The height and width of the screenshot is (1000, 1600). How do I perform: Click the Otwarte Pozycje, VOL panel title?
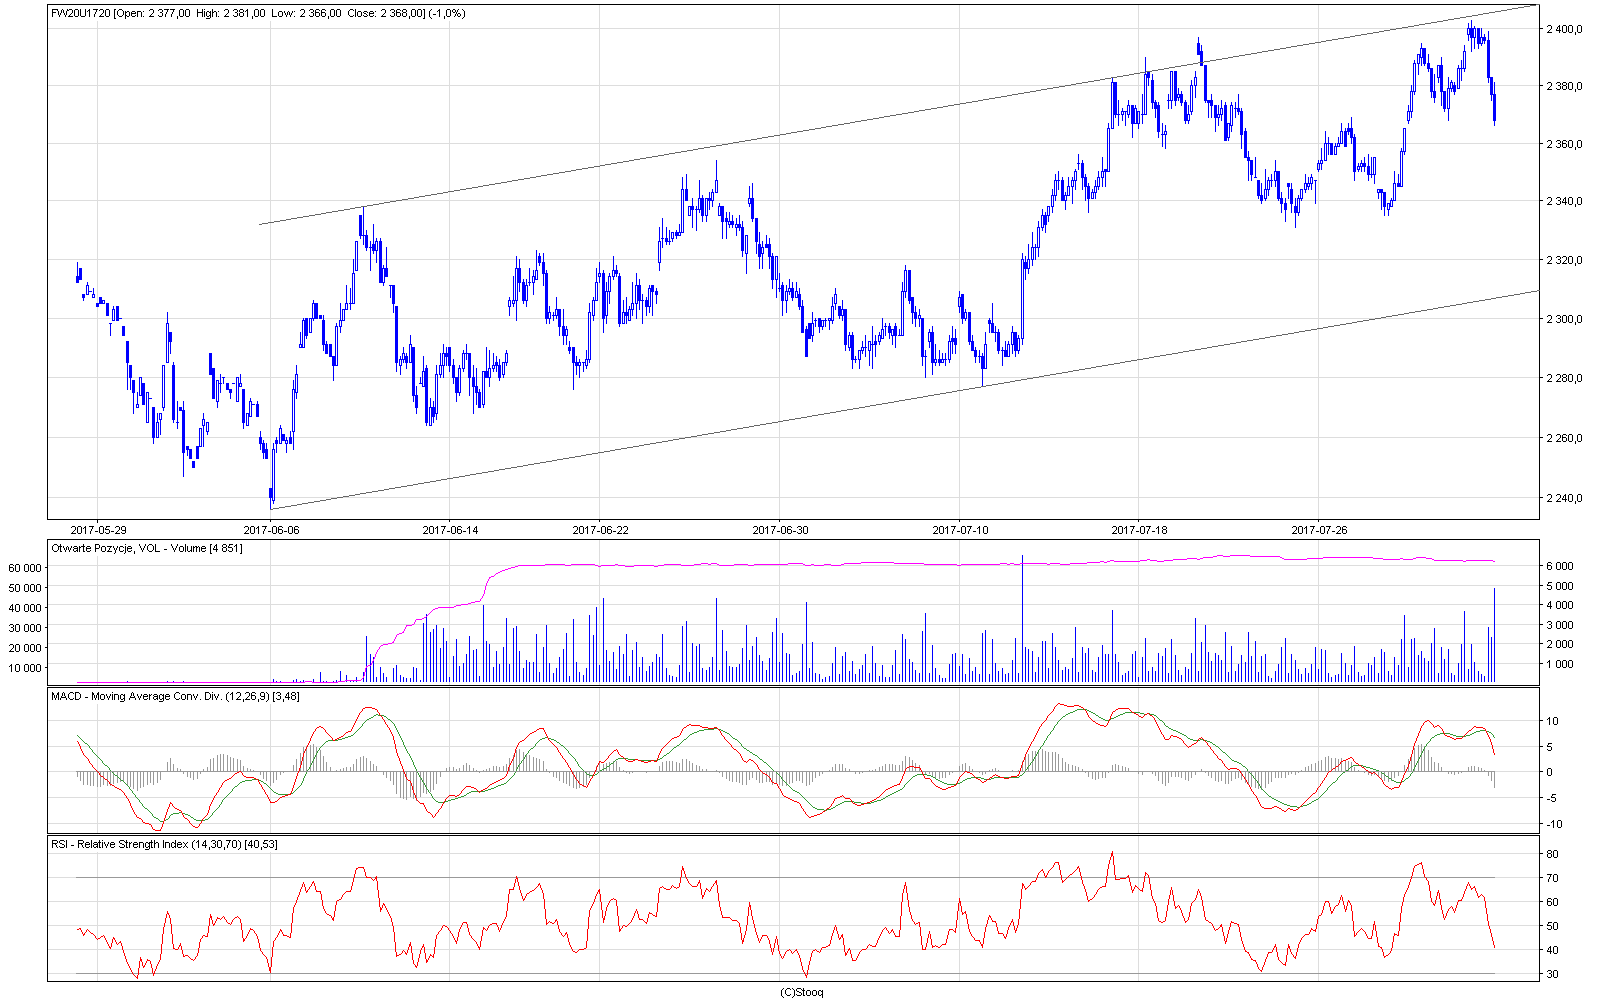[x=146, y=548]
